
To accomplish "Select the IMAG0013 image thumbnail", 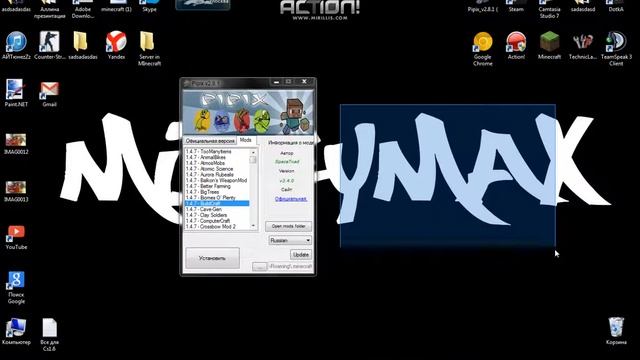I will pos(16,191).
